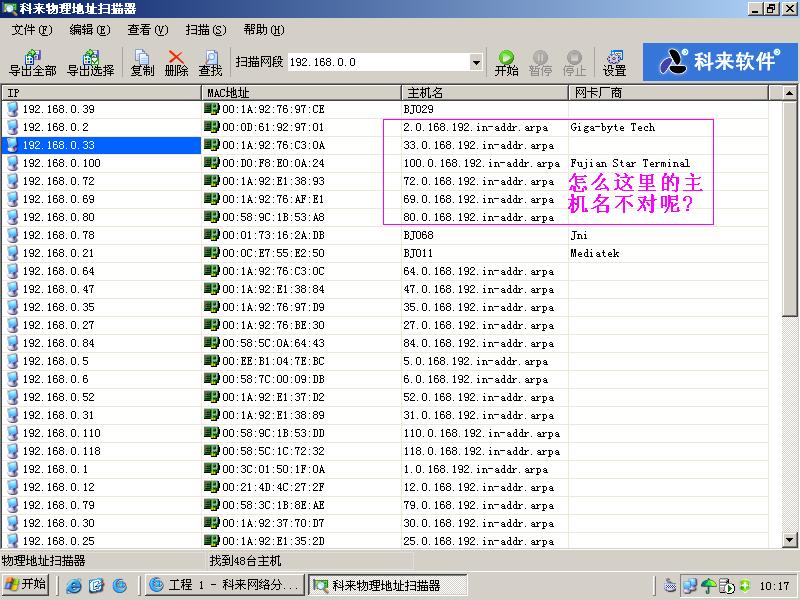Open the 文件 menu
The height and width of the screenshot is (600, 800).
31,30
